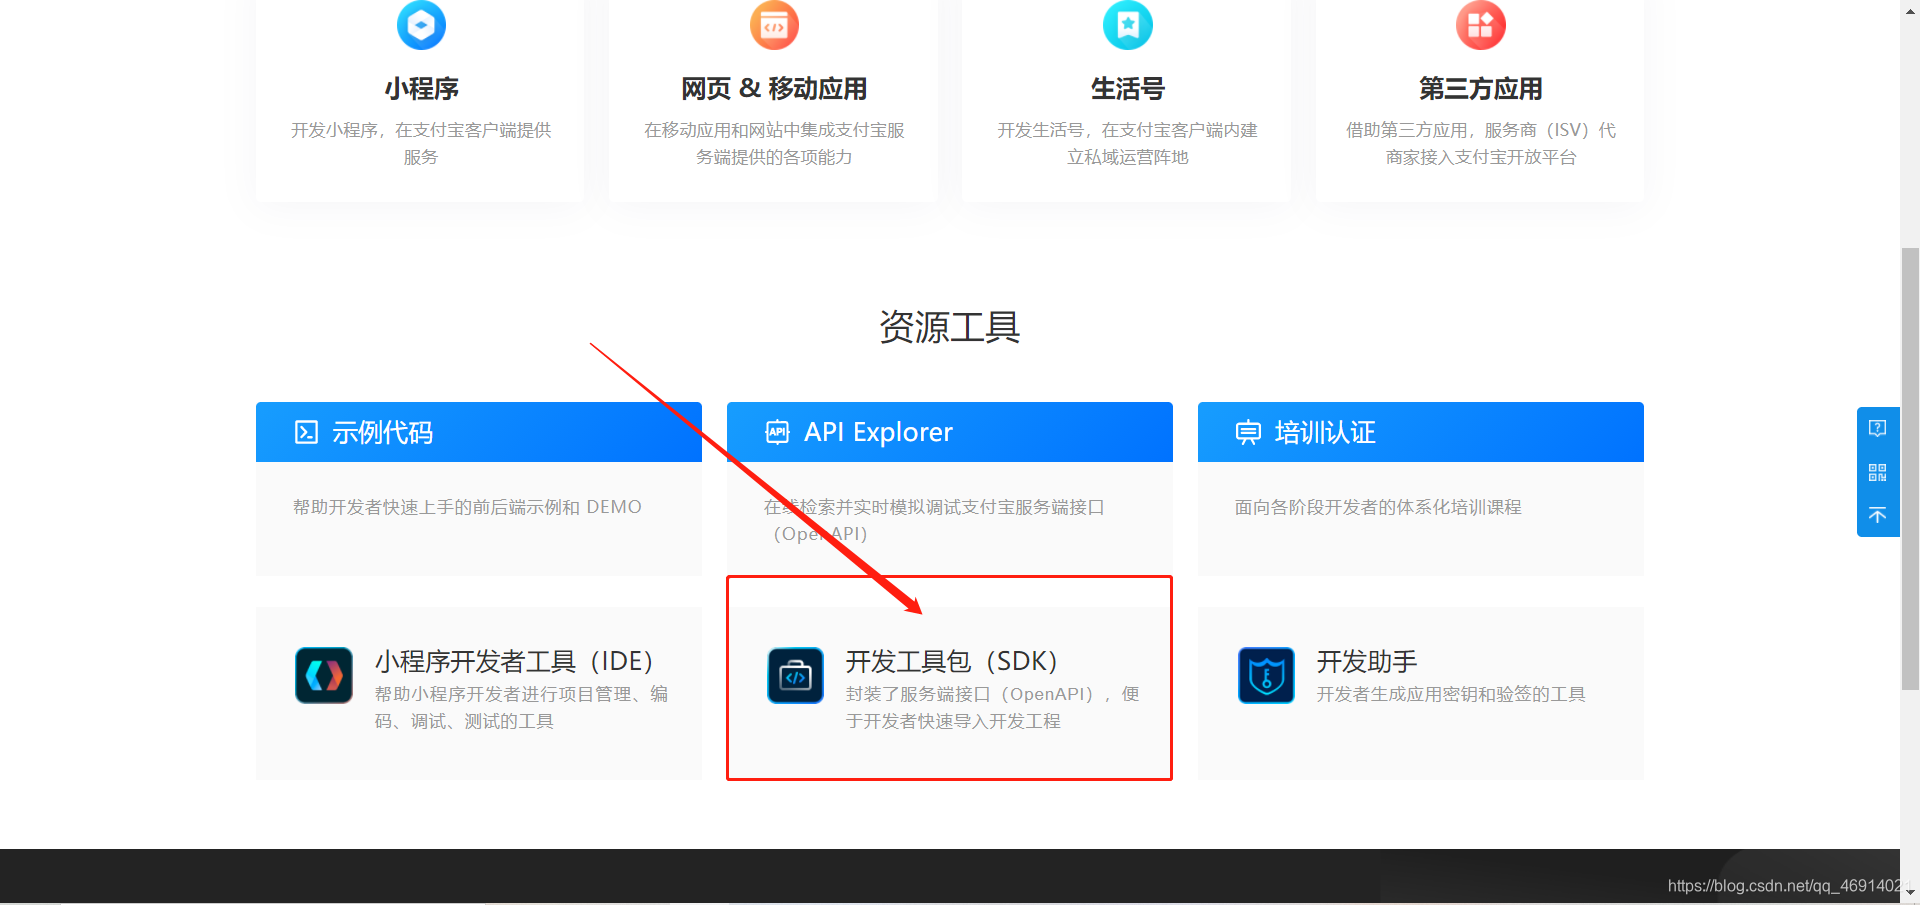Show the QR code from side toolbar

click(1878, 472)
